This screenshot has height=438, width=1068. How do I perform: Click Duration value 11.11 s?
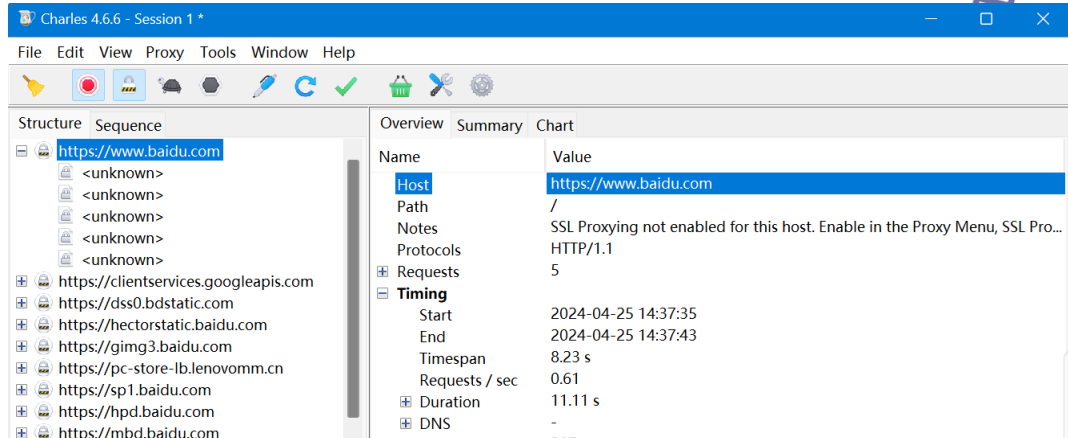point(575,401)
